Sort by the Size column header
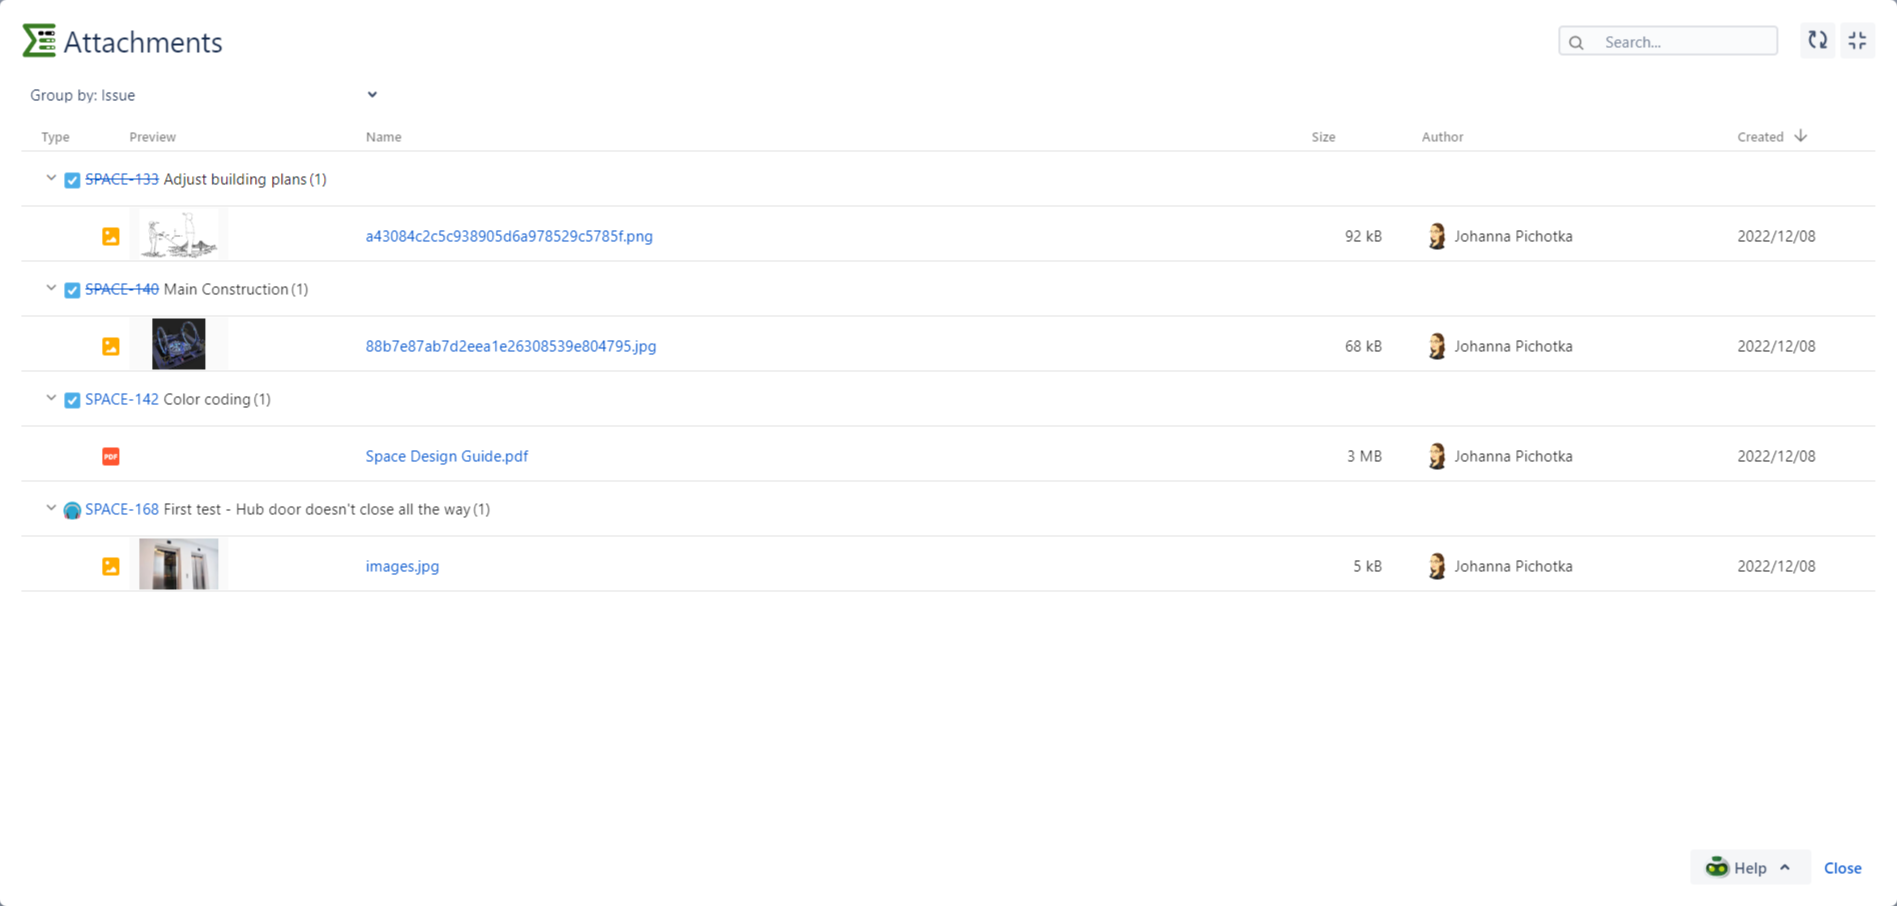The height and width of the screenshot is (906, 1897). pos(1323,137)
